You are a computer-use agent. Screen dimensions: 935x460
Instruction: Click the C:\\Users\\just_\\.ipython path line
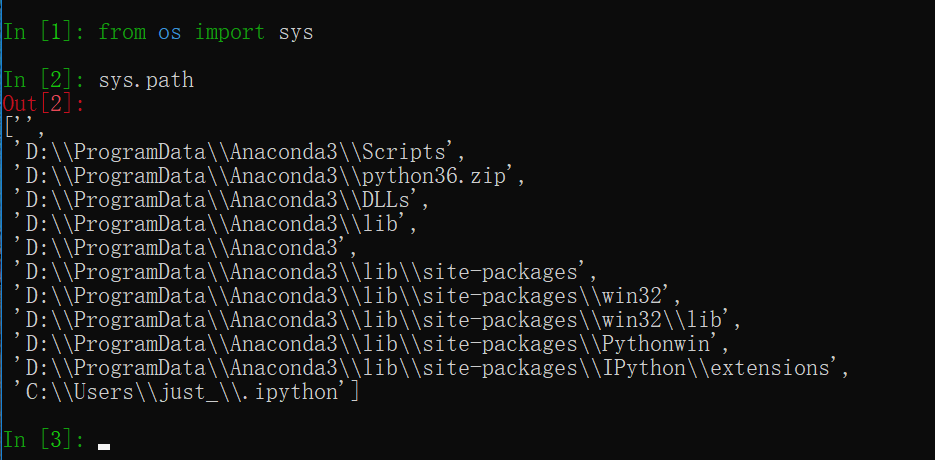pyautogui.click(x=185, y=393)
